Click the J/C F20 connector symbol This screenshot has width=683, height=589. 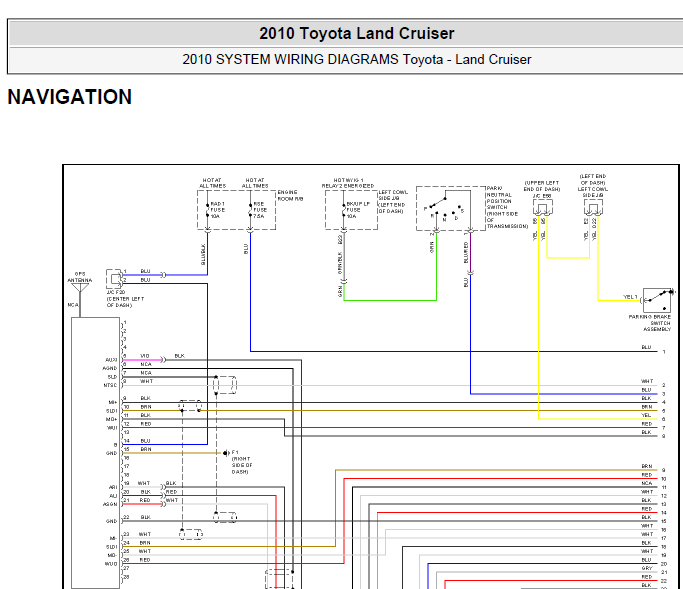(115, 278)
